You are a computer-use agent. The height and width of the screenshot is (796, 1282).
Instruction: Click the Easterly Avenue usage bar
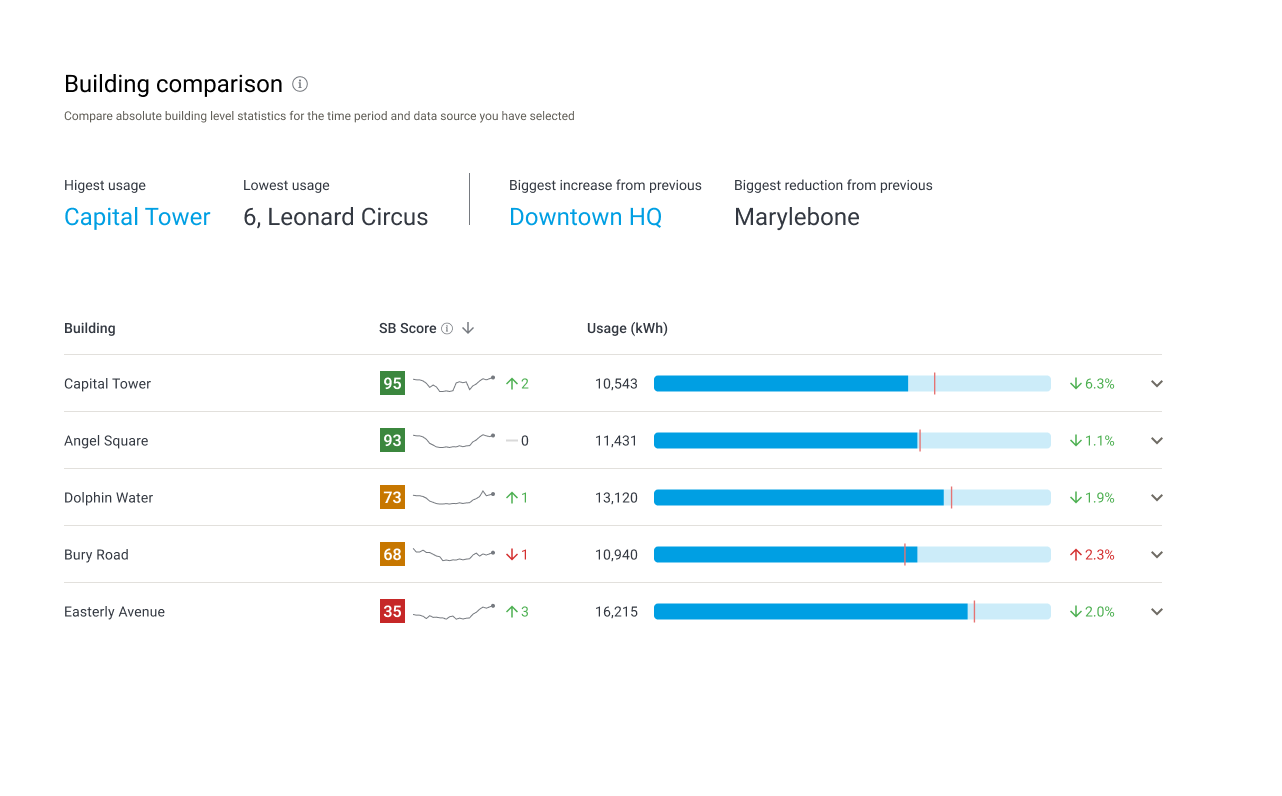tap(852, 611)
